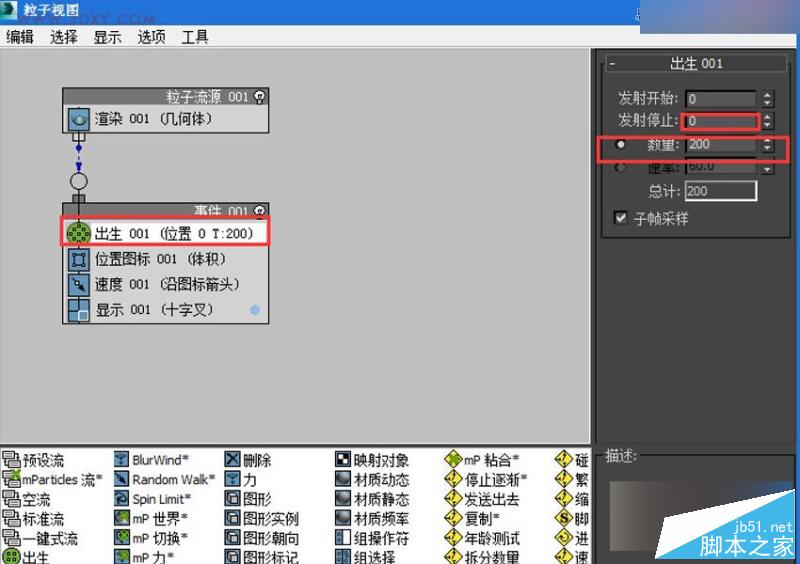This screenshot has height=564, width=800.
Task: Toggle the 粒子流源 001 lightbulb icon
Action: coord(260,96)
